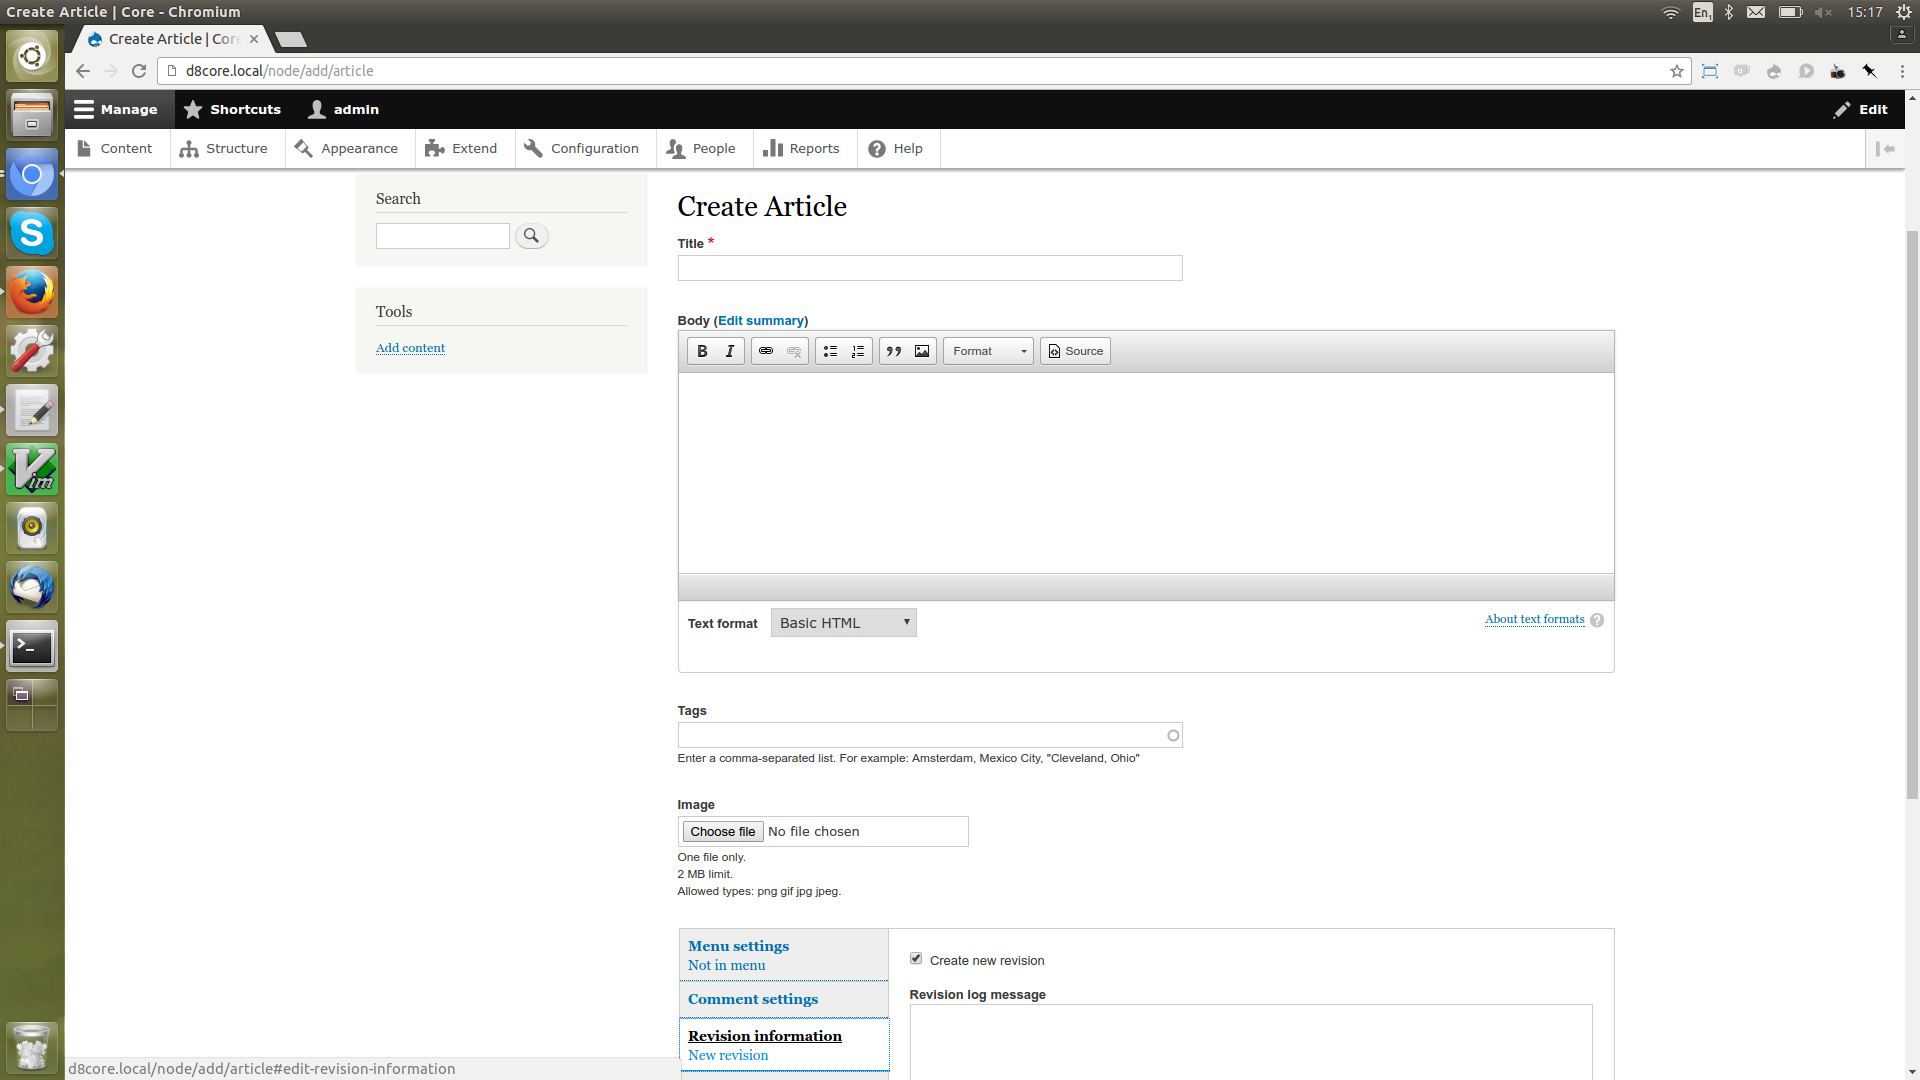Select the Revision information vertical tab
Image resolution: width=1920 pixels, height=1080 pixels.
[784, 1045]
